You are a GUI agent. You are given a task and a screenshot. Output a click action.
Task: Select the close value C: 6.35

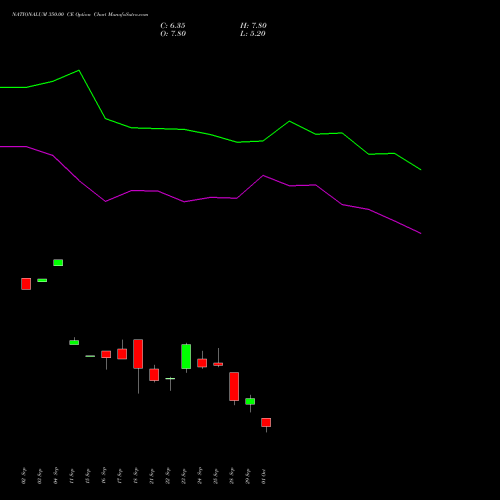click(x=173, y=26)
